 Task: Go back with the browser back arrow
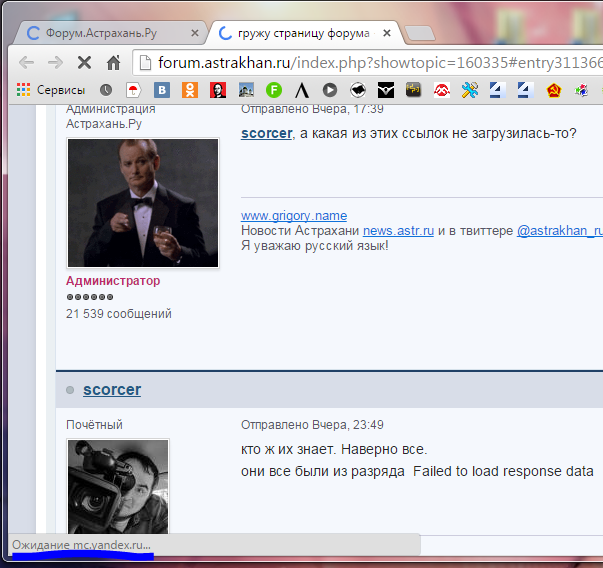[x=27, y=62]
